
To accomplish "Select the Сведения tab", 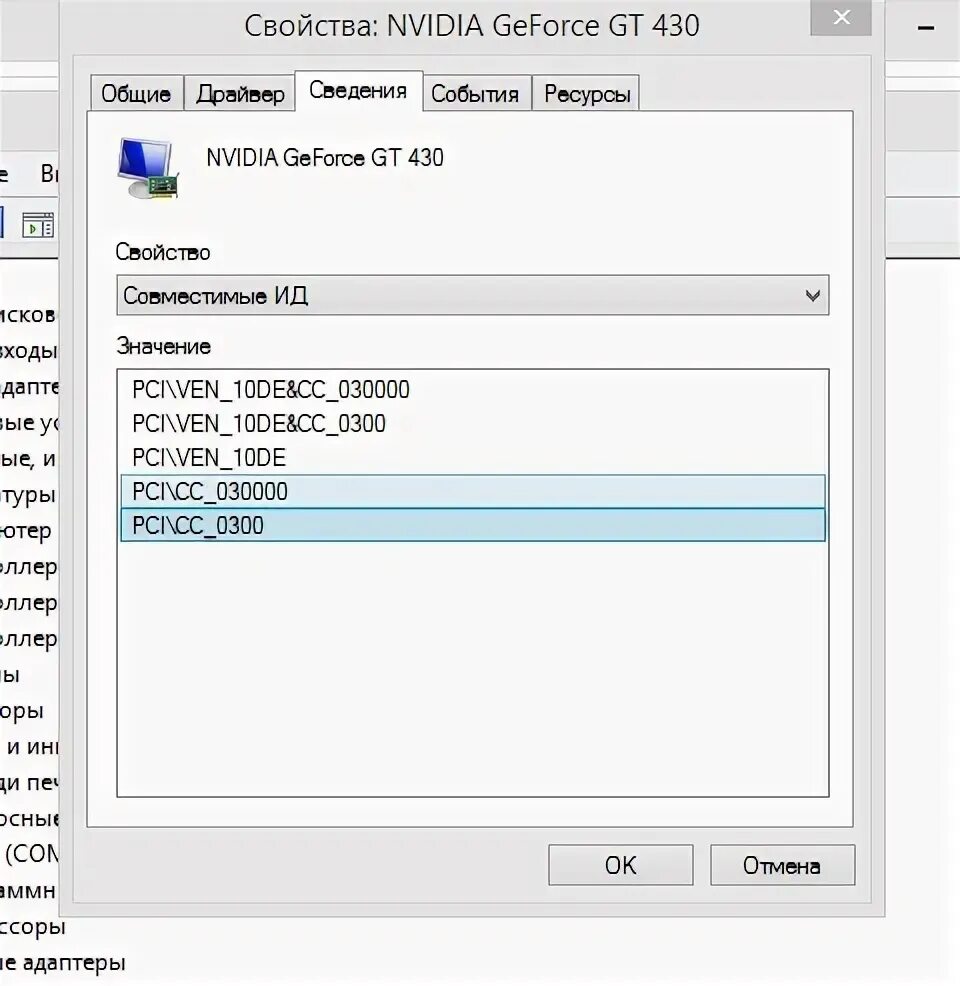I will click(x=358, y=91).
